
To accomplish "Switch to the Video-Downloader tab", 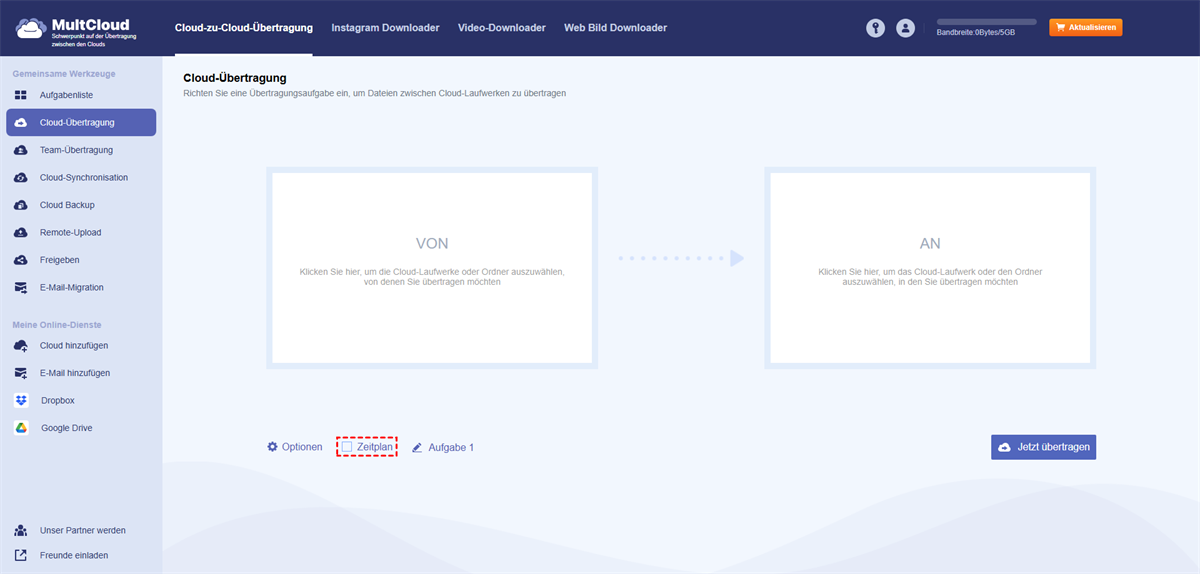I will (x=502, y=28).
